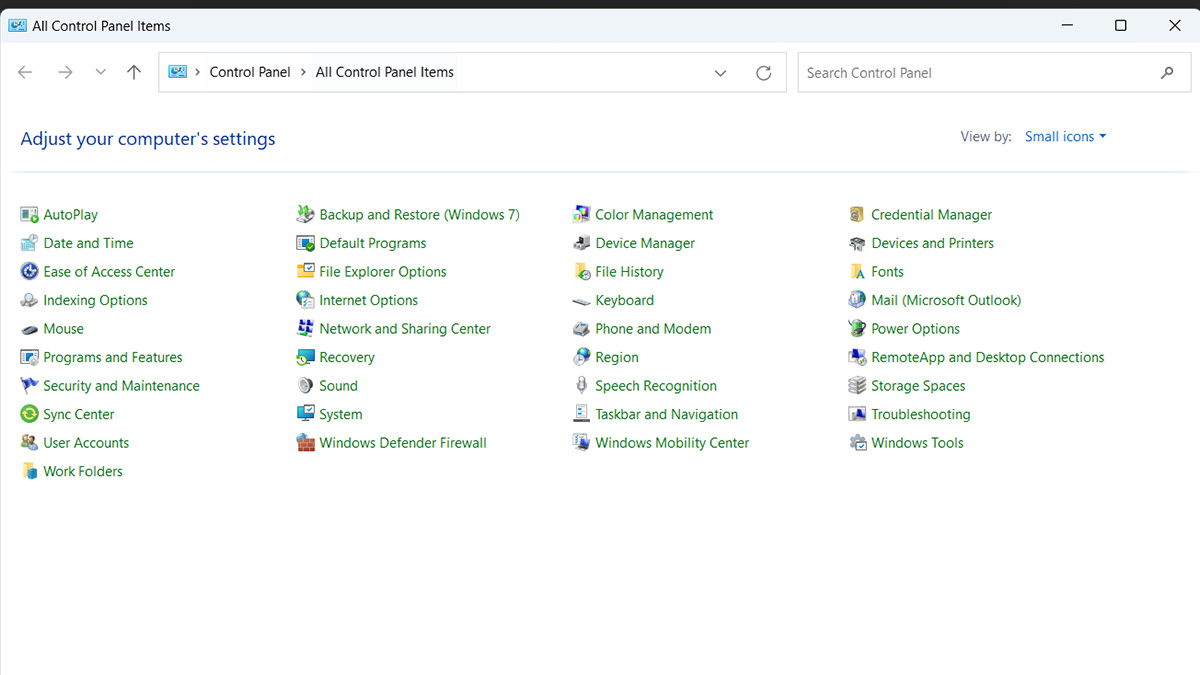Viewport: 1200px width, 675px height.
Task: Open the address bar previous locations dropdown
Action: point(721,73)
